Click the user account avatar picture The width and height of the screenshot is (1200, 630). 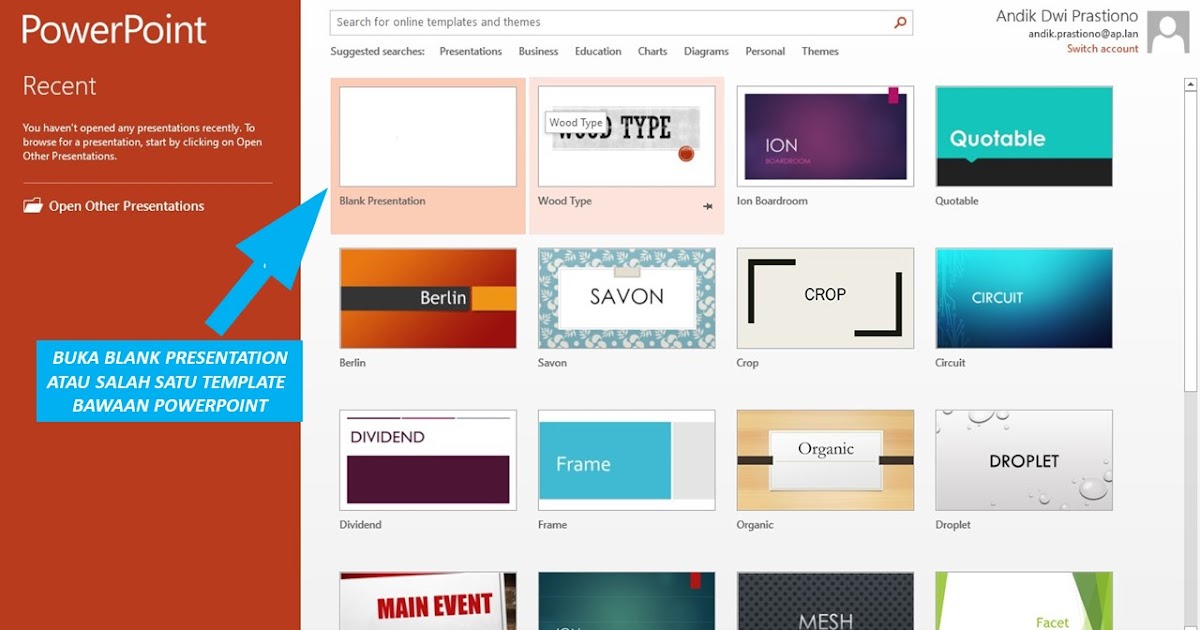pos(1168,32)
